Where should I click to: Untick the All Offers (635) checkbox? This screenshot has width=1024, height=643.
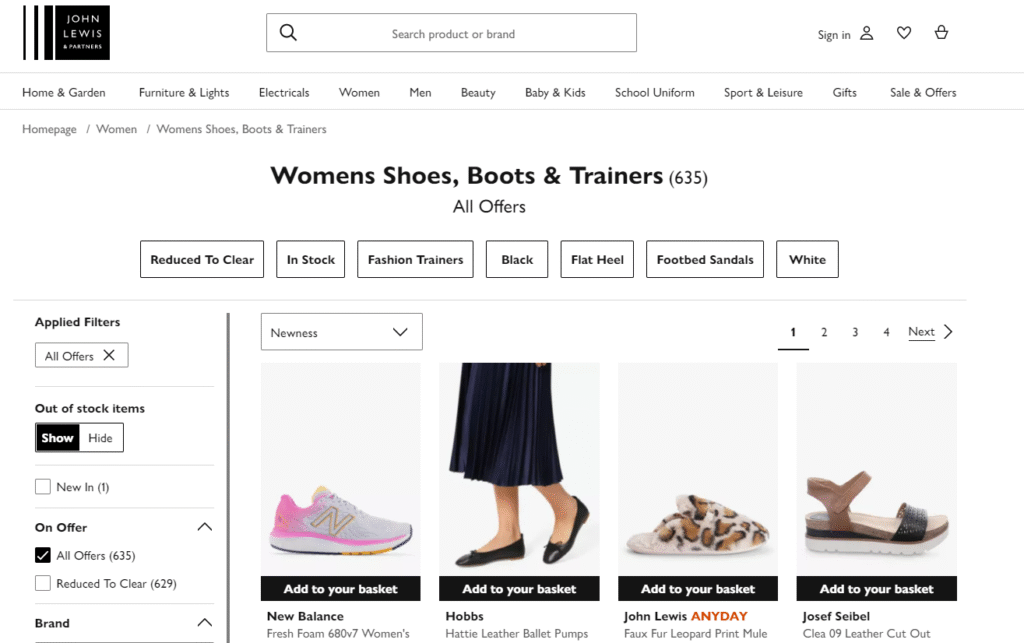(42, 555)
